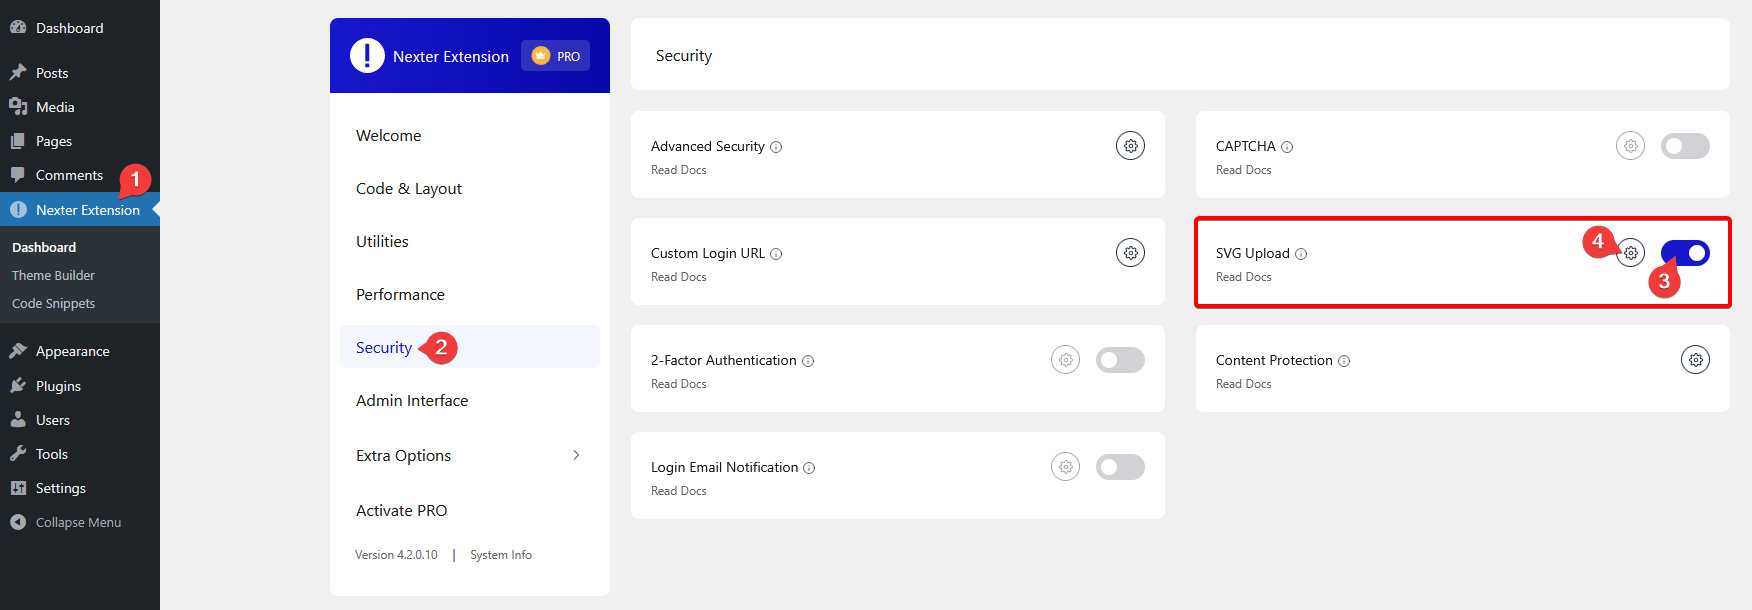Select the Appearance menu in WordPress sidebar
Viewport: 1752px width, 610px height.
pyautogui.click(x=73, y=351)
